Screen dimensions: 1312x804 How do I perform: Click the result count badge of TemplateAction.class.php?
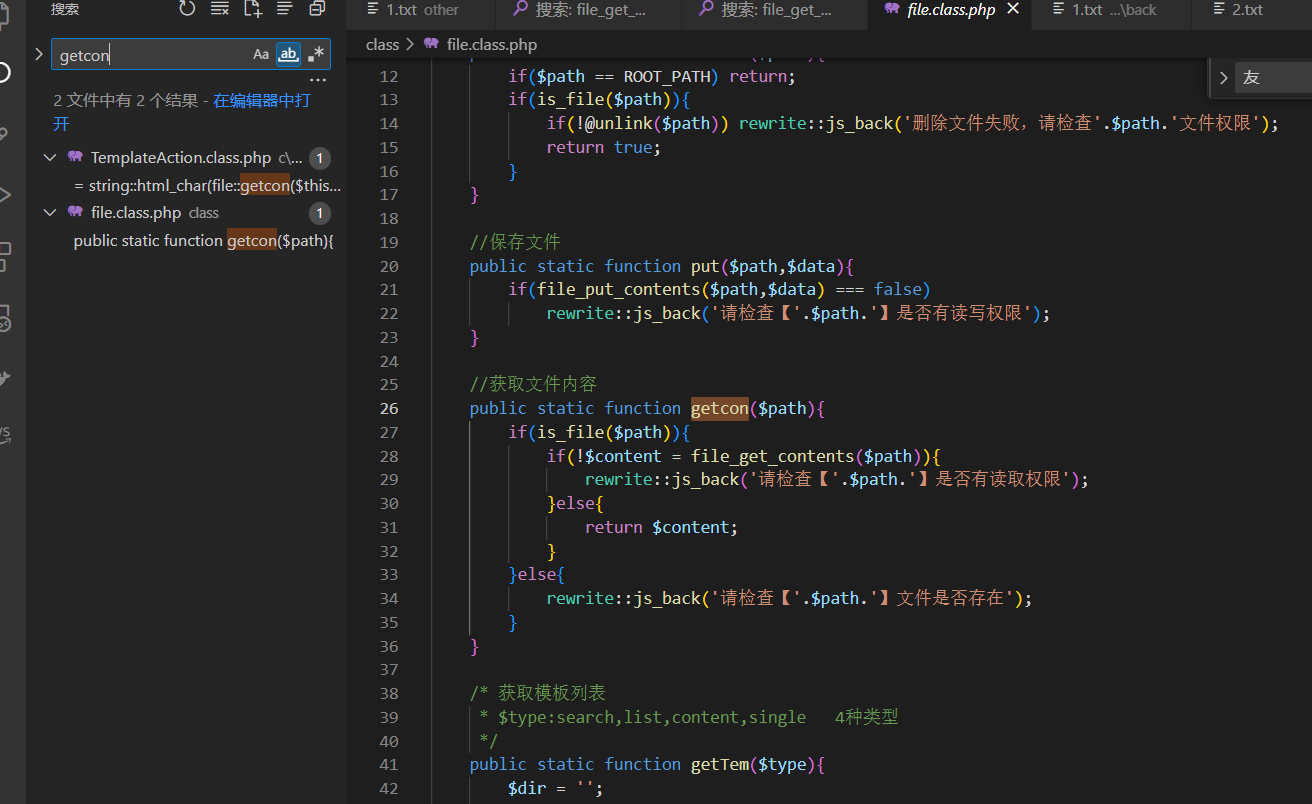pyautogui.click(x=319, y=158)
